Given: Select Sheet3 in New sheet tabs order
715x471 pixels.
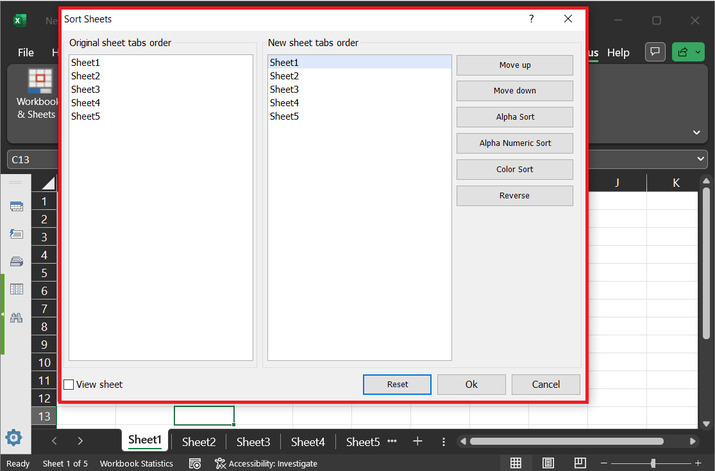Looking at the screenshot, I should (x=359, y=89).
